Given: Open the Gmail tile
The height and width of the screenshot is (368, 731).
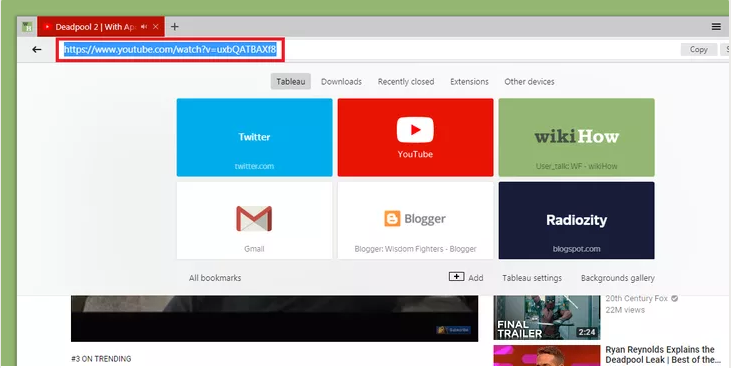Looking at the screenshot, I should tap(254, 220).
